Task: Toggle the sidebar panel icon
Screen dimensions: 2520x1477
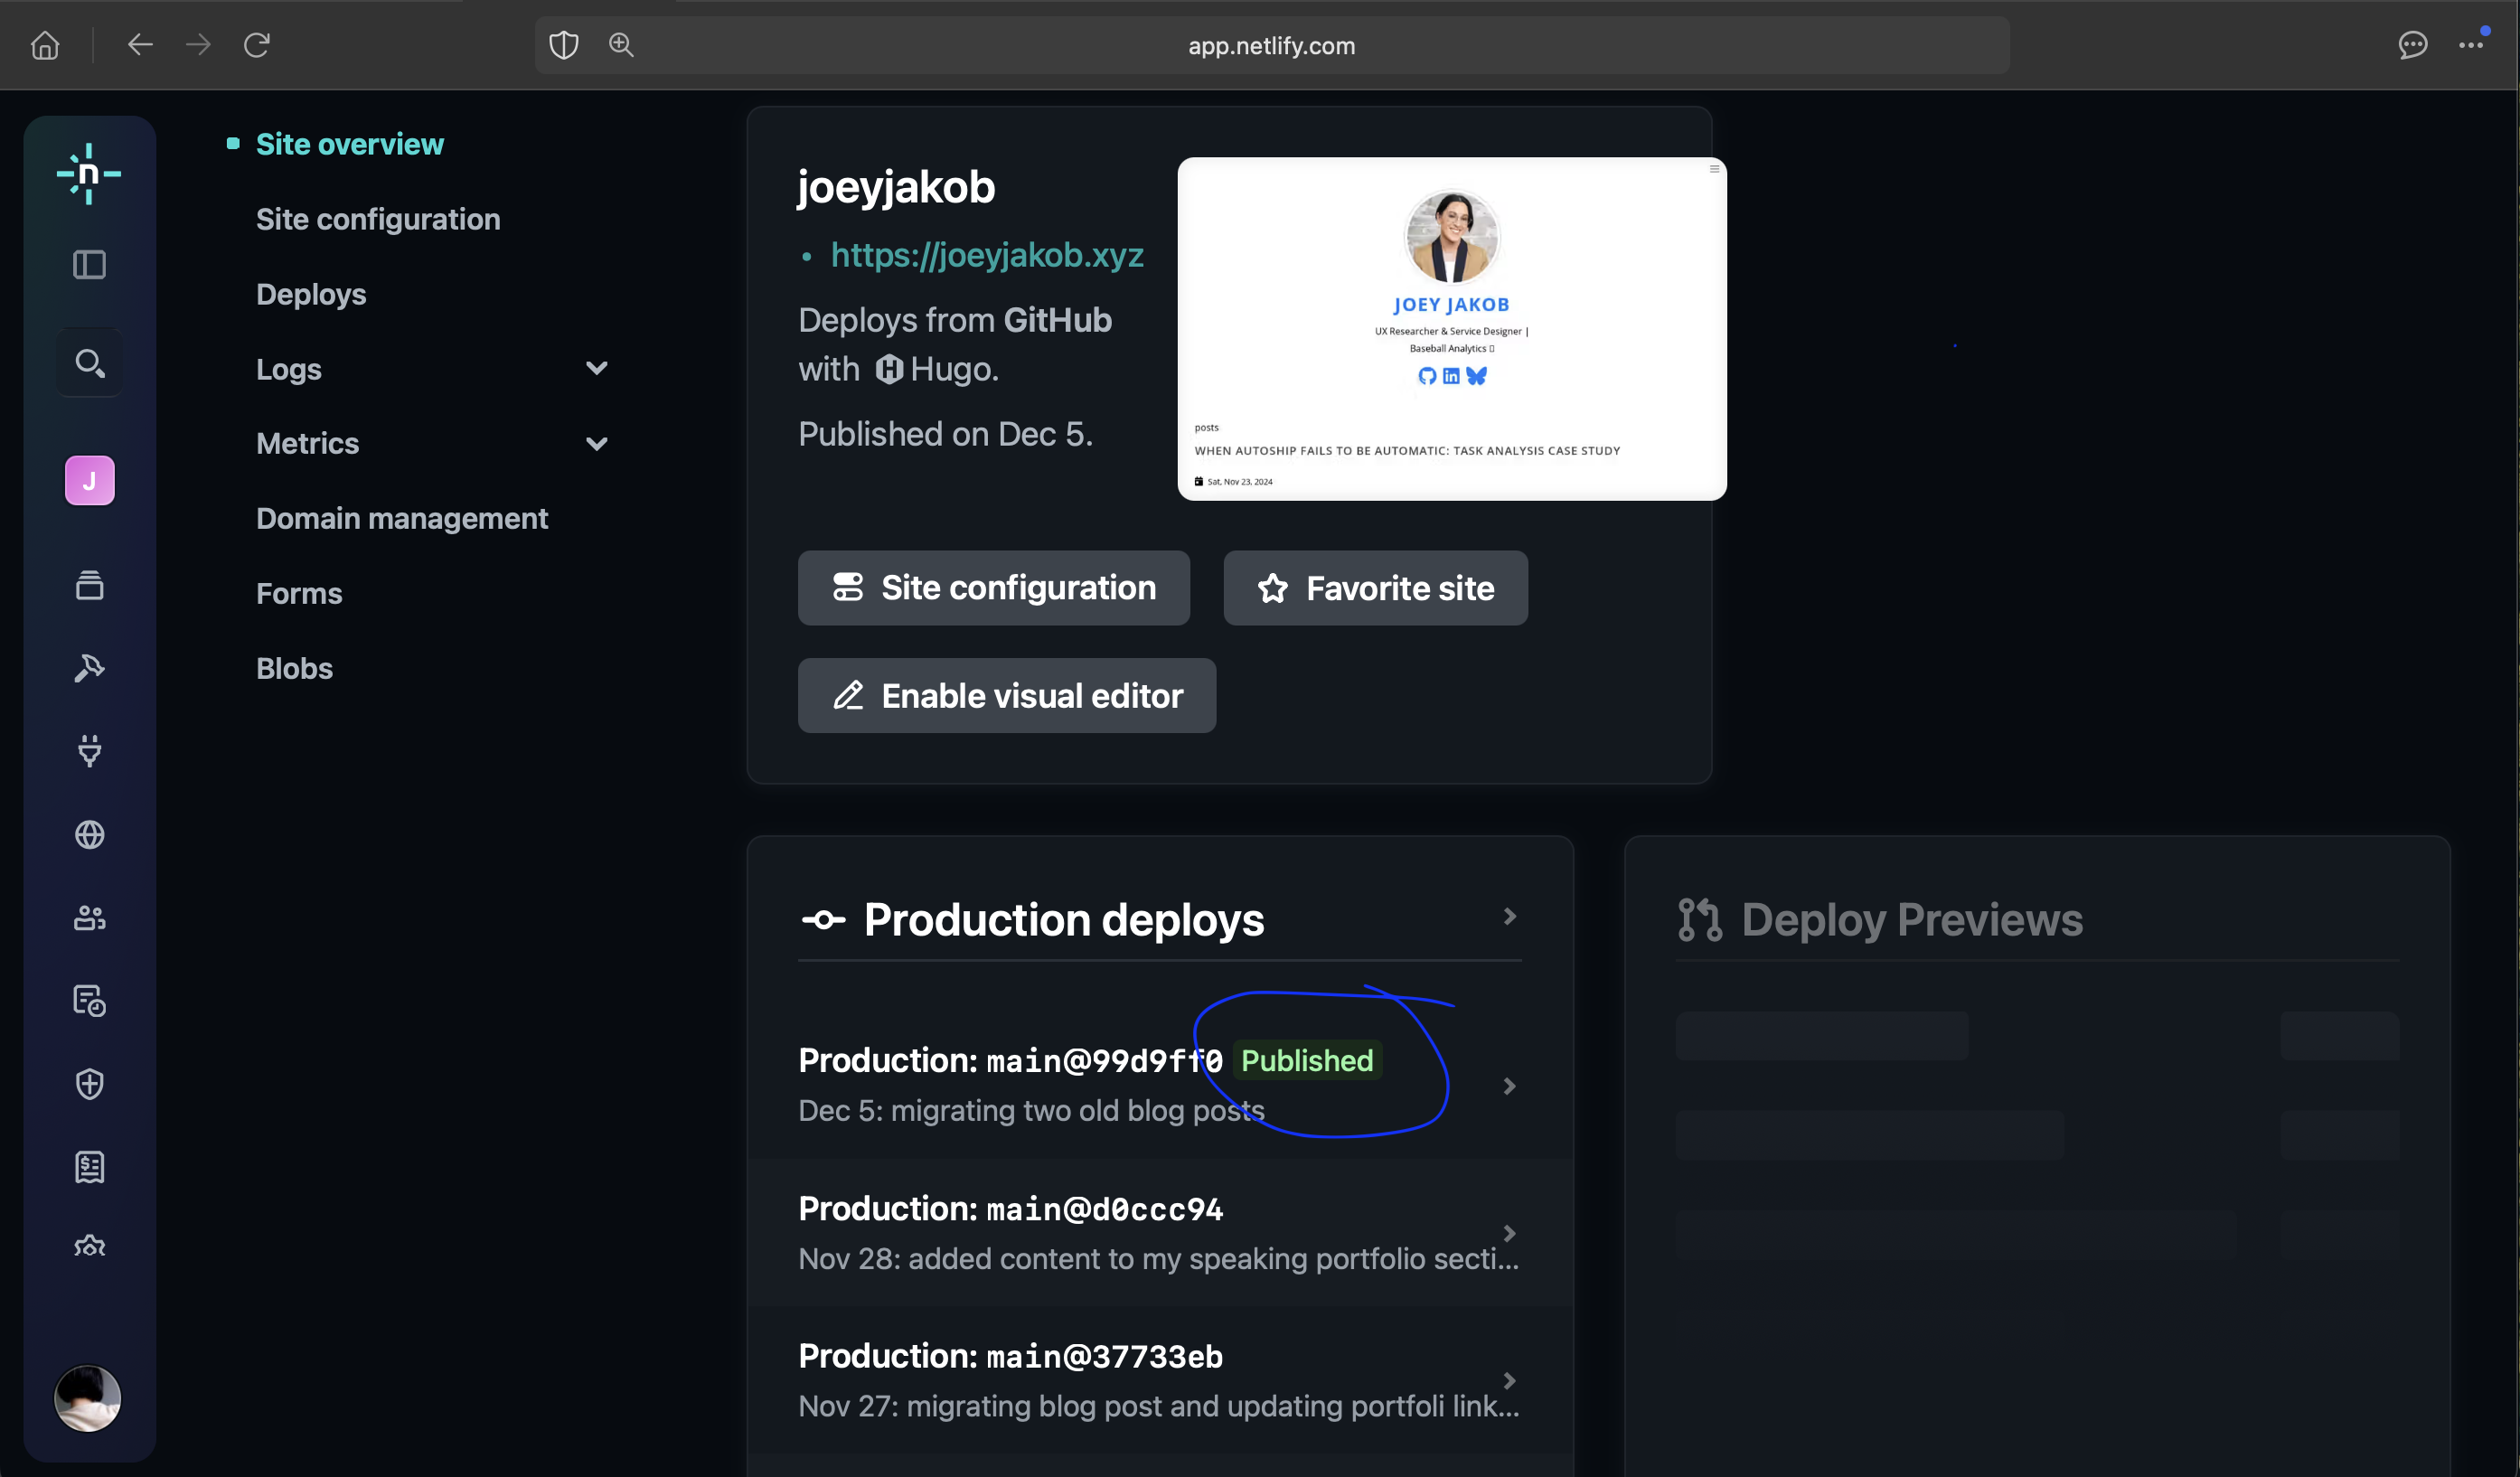Action: click(x=89, y=265)
